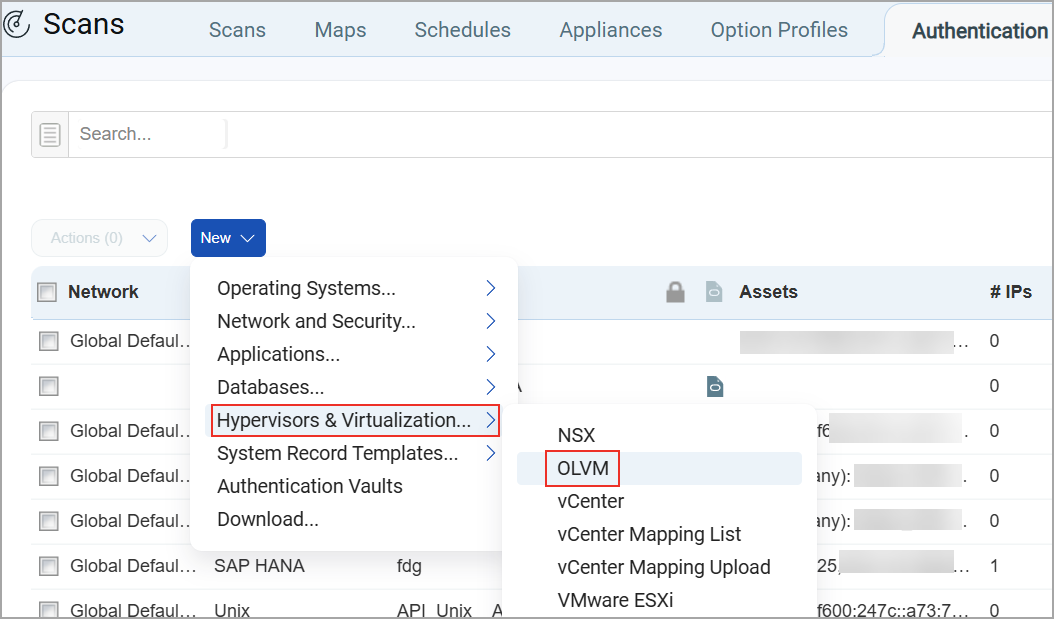Open Authentication Vaults menu entry
The height and width of the screenshot is (619, 1054).
(310, 486)
